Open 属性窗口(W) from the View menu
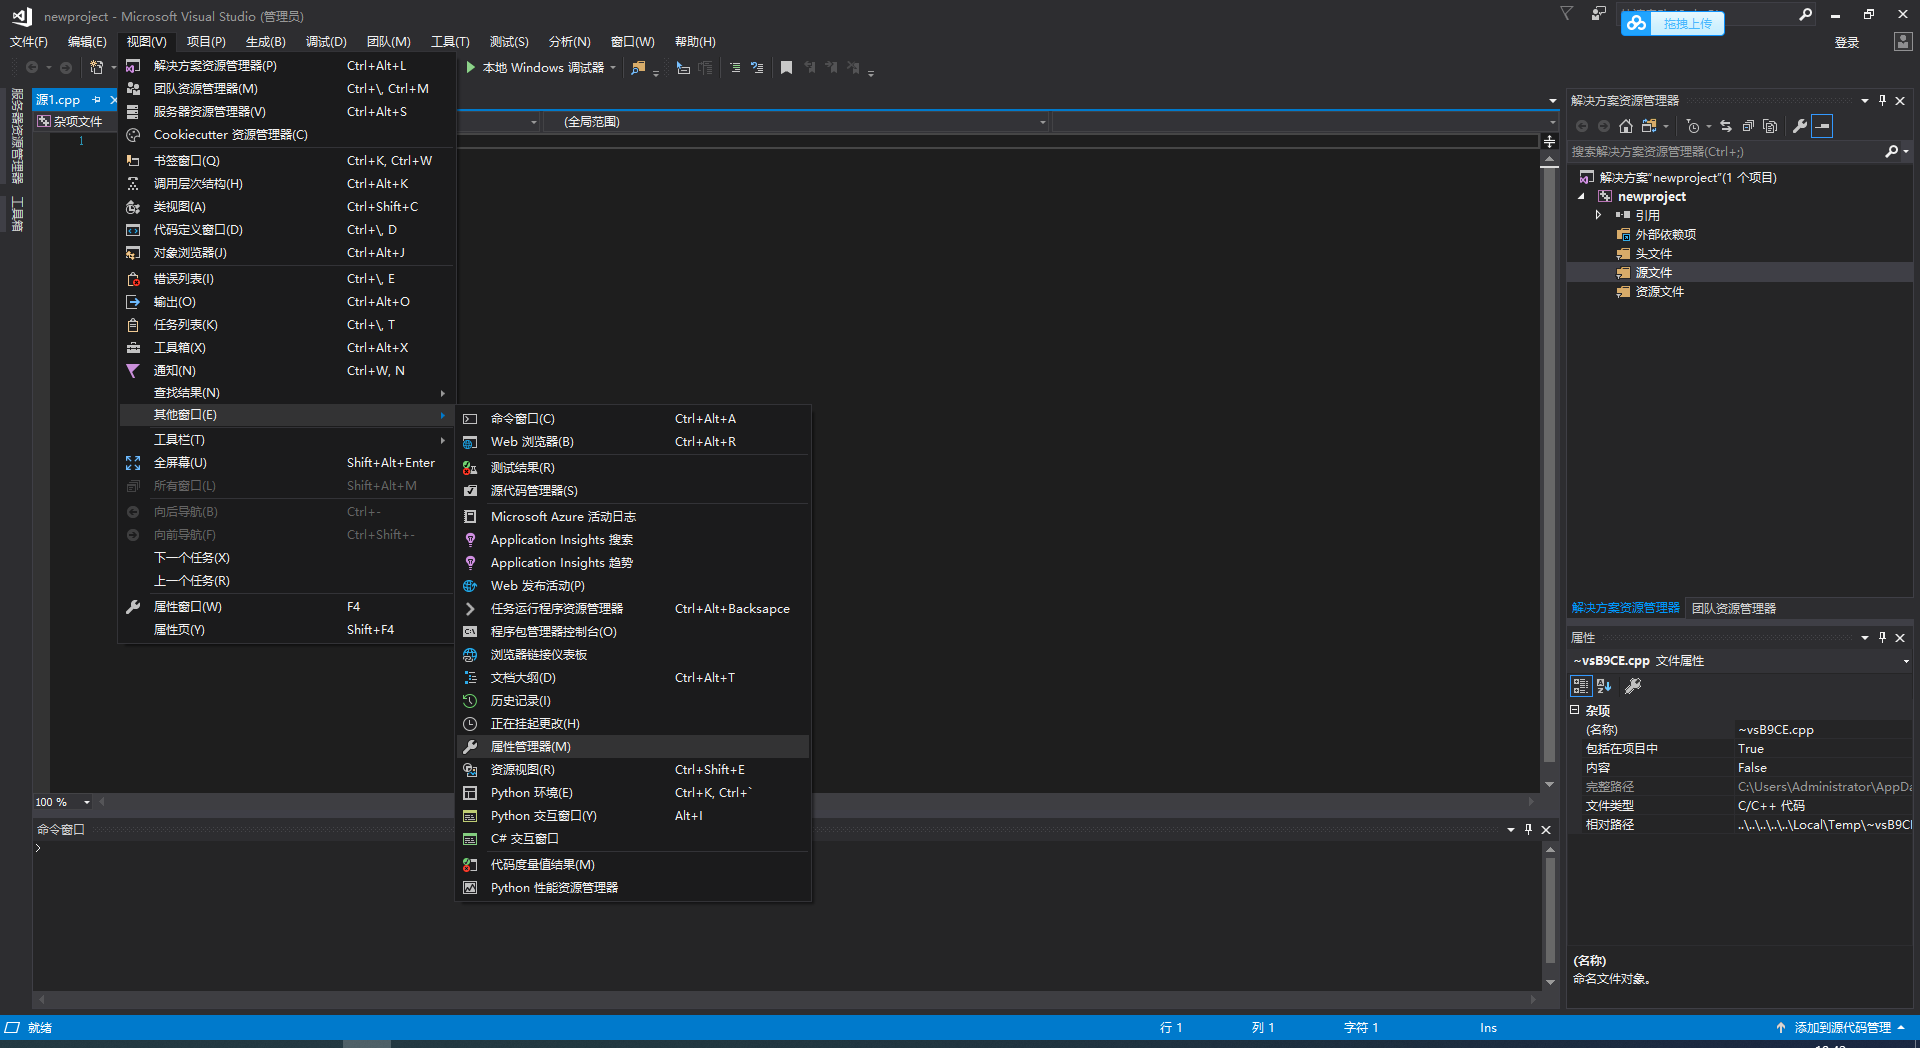The image size is (1920, 1048). click(x=287, y=607)
